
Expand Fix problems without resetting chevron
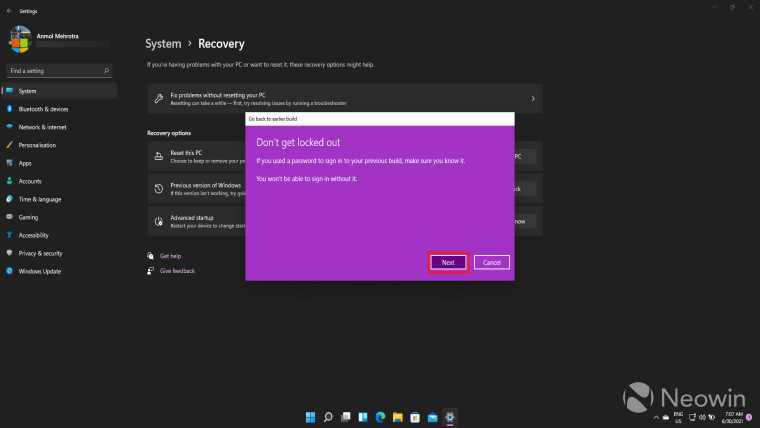coord(533,99)
